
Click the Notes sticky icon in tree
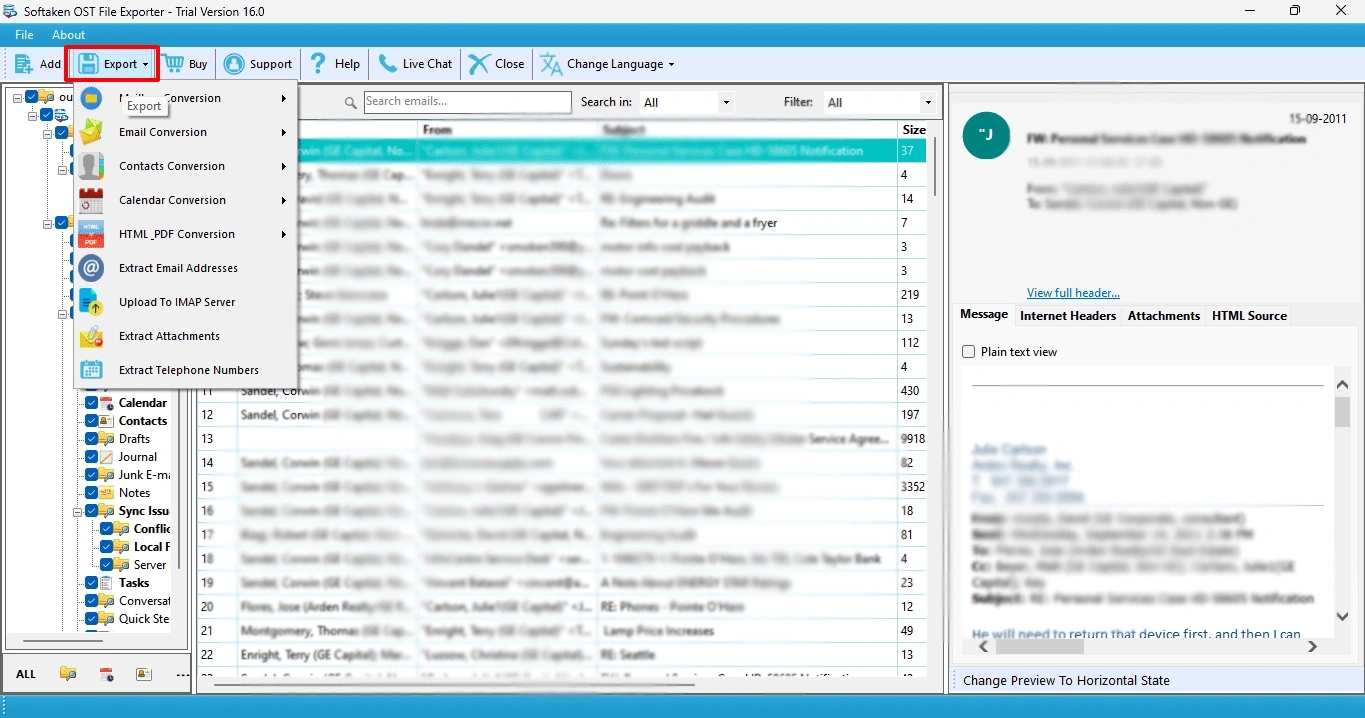click(107, 493)
